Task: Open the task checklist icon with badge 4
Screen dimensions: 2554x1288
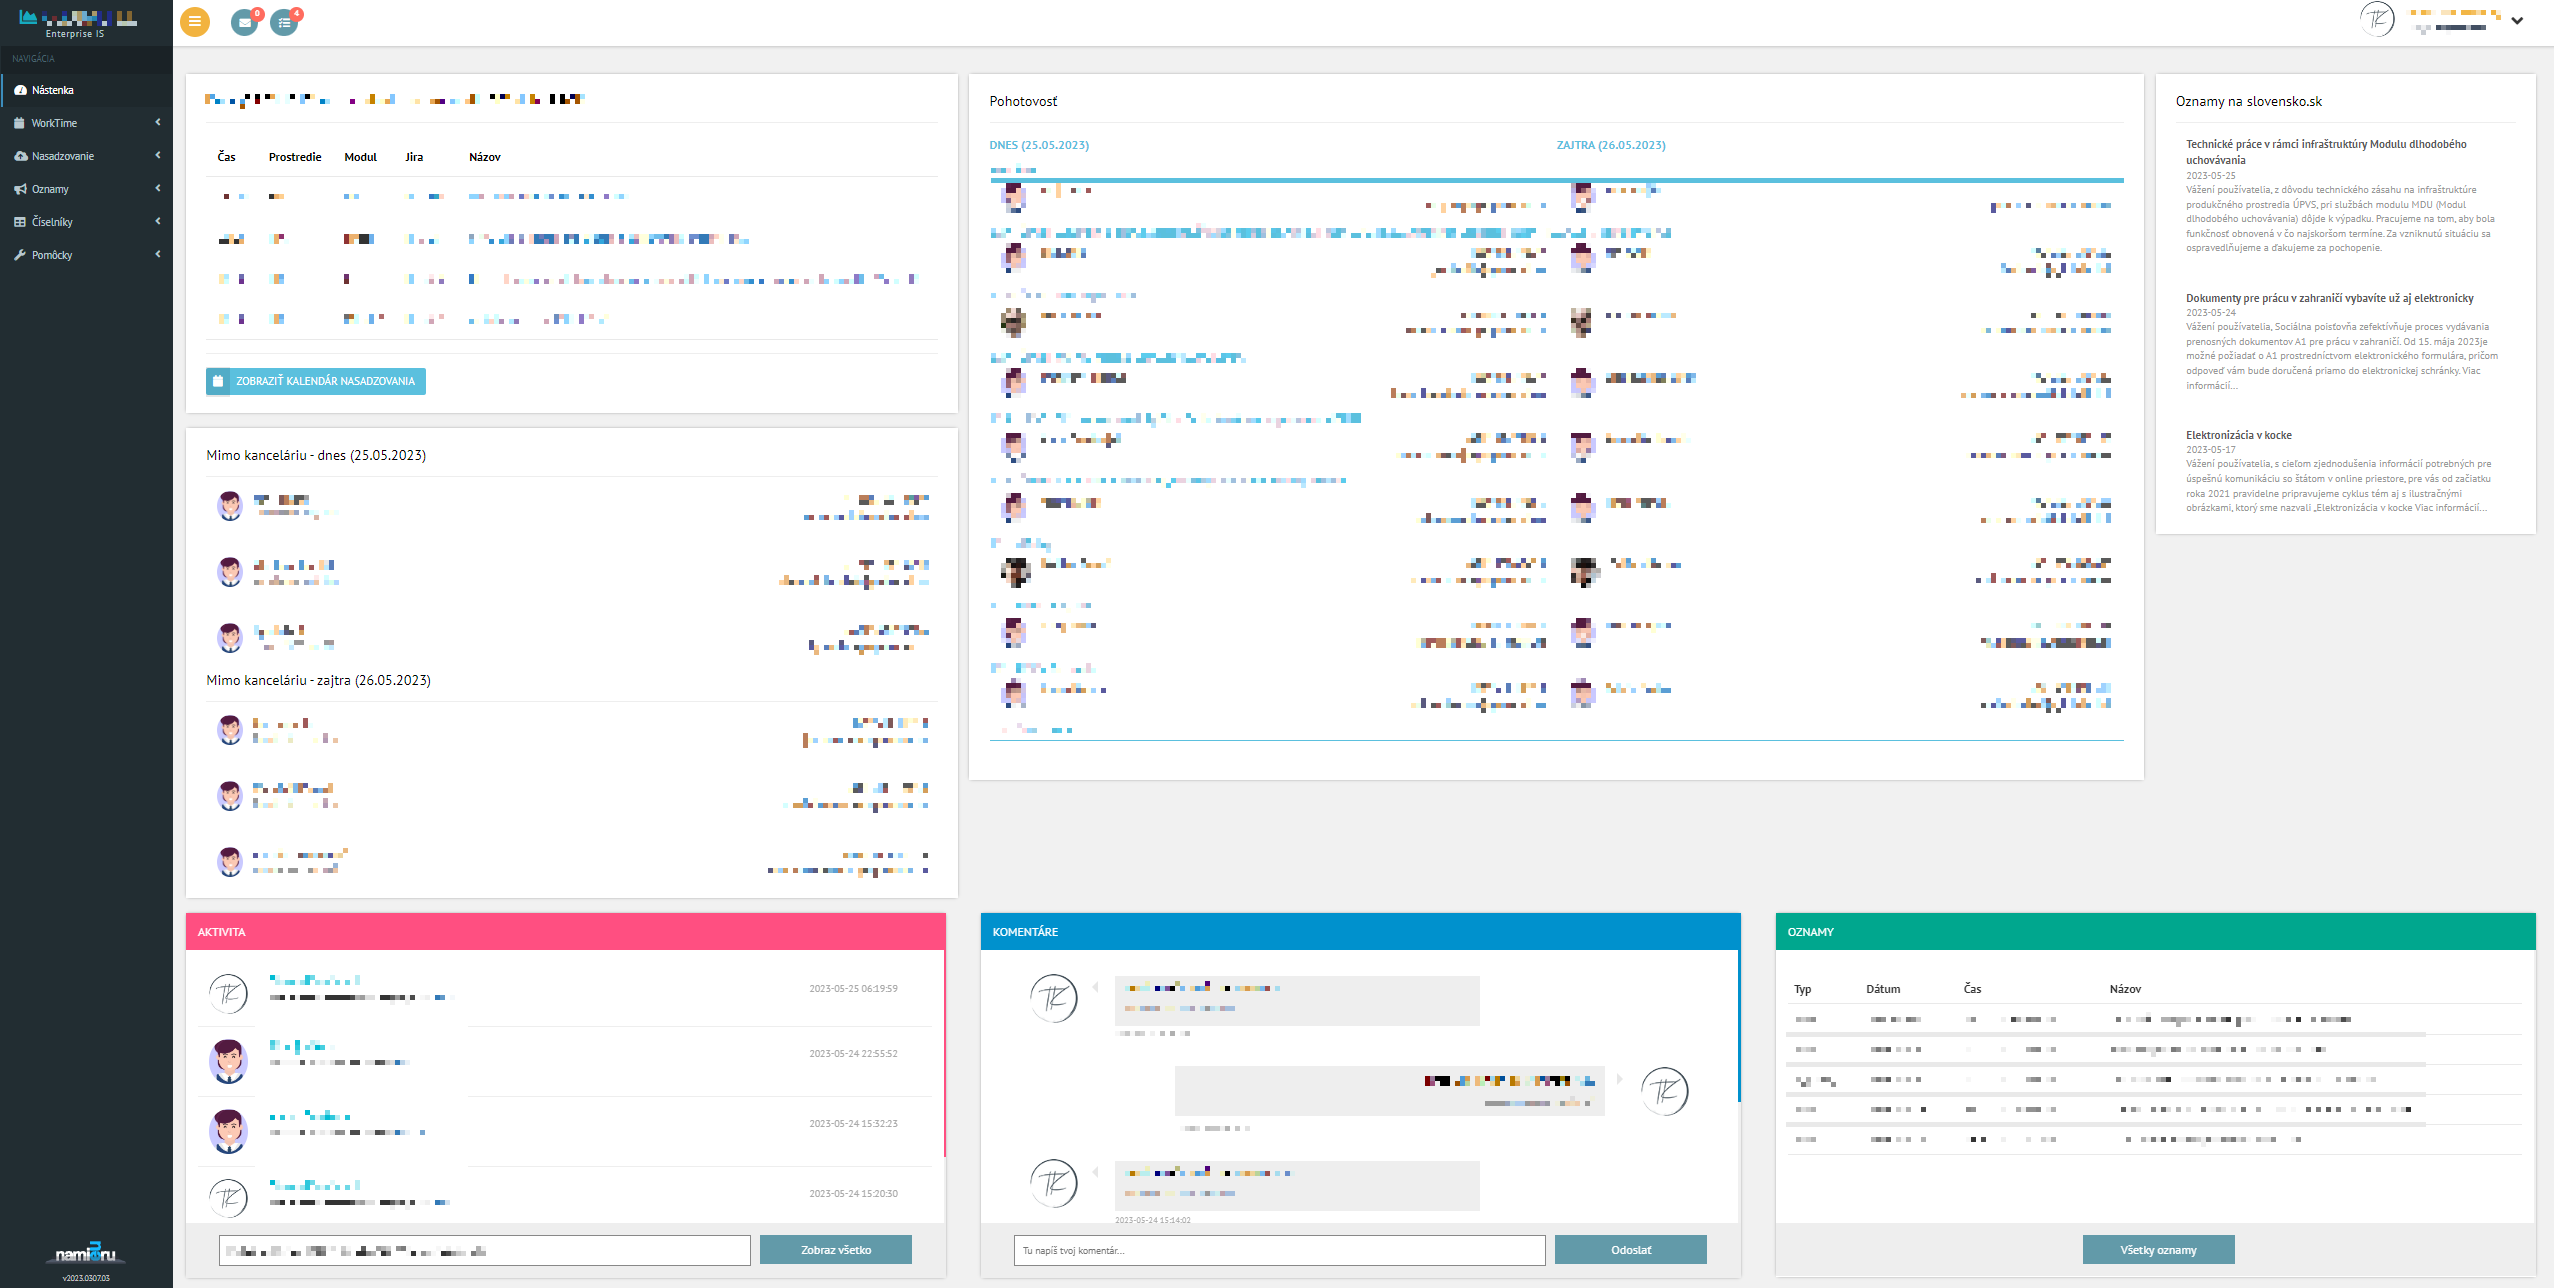Action: [284, 22]
